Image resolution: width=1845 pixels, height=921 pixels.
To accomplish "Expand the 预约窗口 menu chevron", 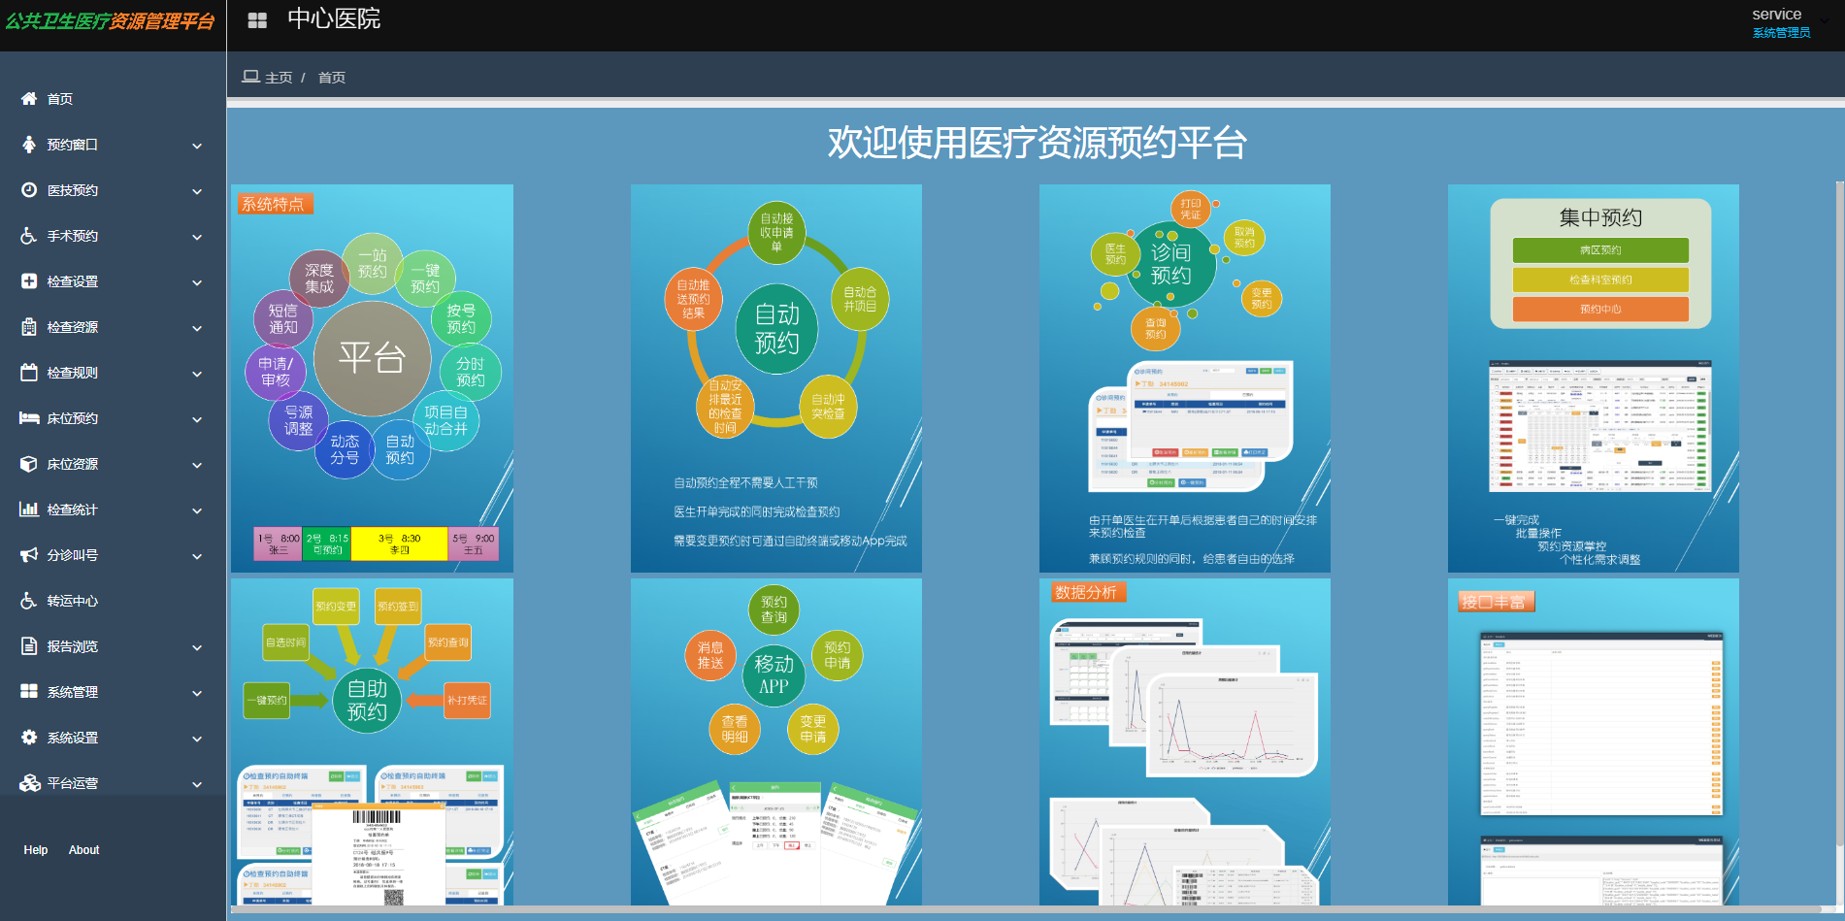I will (x=197, y=146).
